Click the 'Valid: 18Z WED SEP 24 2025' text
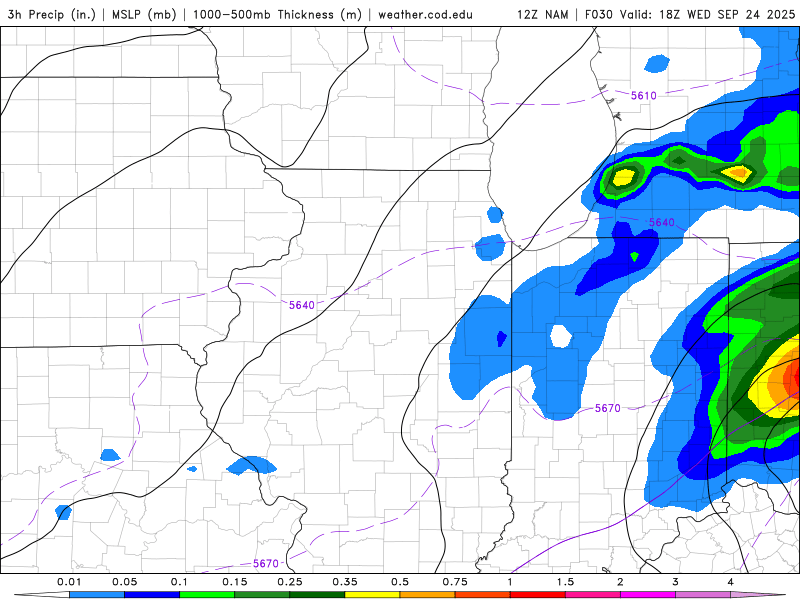 click(x=707, y=15)
